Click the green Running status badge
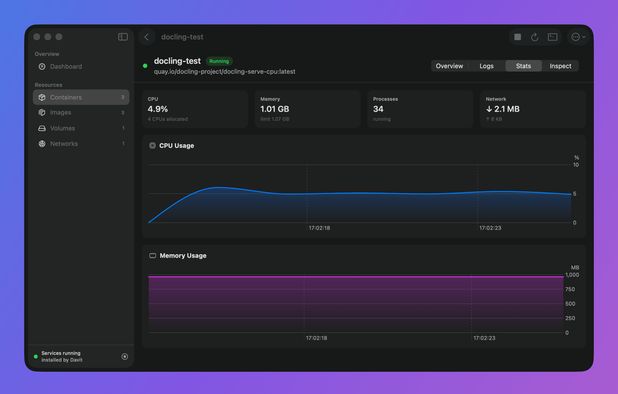Image resolution: width=618 pixels, height=394 pixels. pyautogui.click(x=219, y=61)
